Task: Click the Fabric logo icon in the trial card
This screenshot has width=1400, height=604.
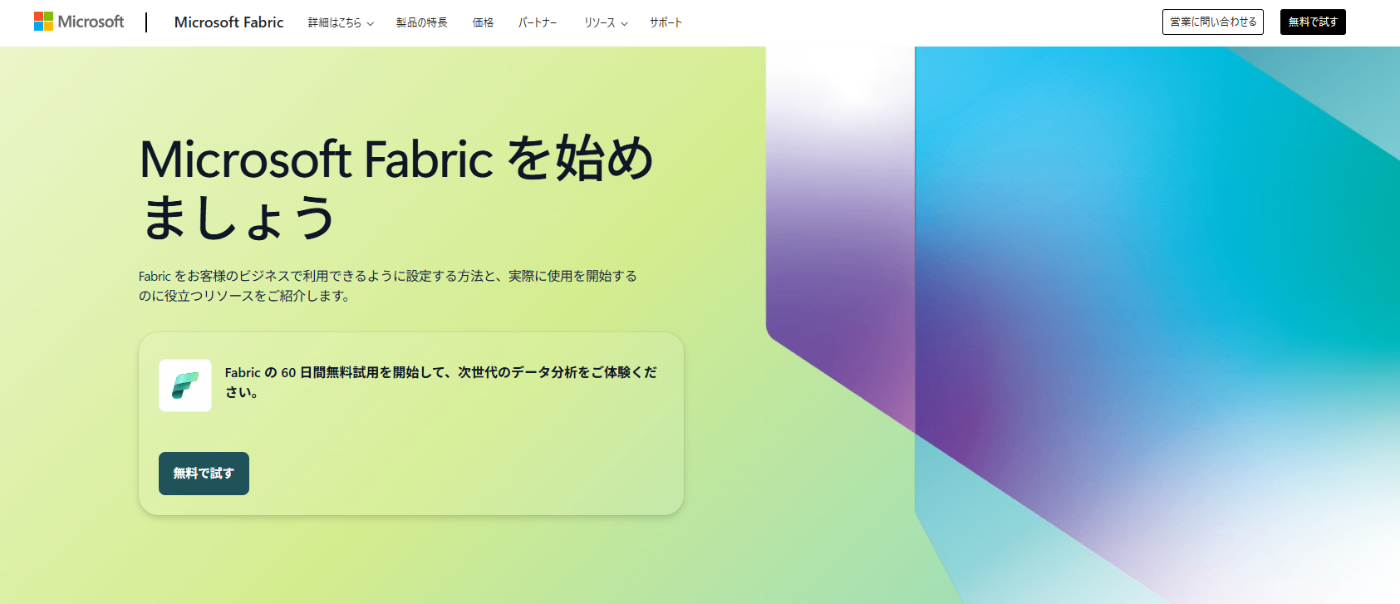Action: (x=185, y=385)
